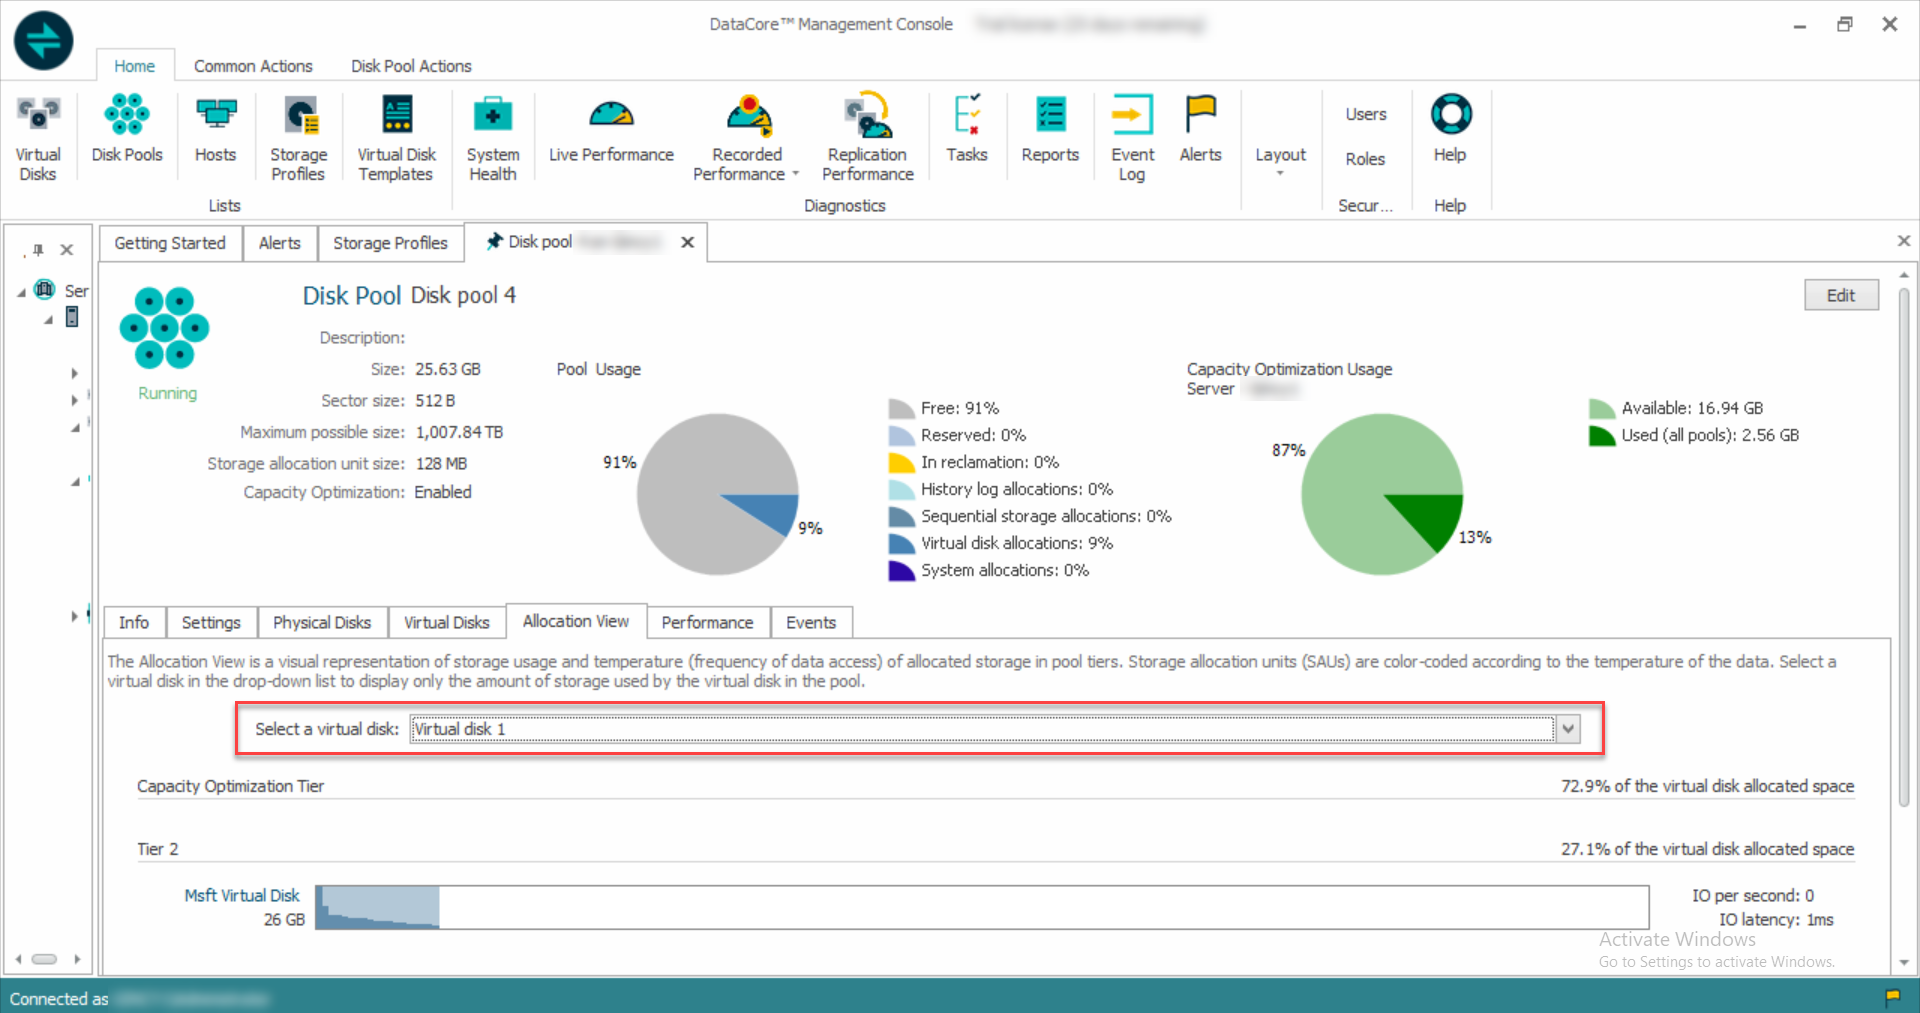Switch to the Virtual Disks tab
This screenshot has width=1920, height=1013.
(447, 622)
